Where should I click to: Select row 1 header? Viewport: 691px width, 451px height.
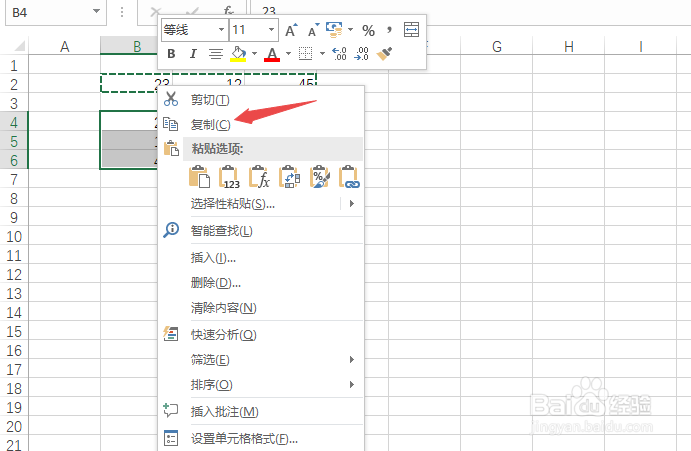click(x=14, y=66)
